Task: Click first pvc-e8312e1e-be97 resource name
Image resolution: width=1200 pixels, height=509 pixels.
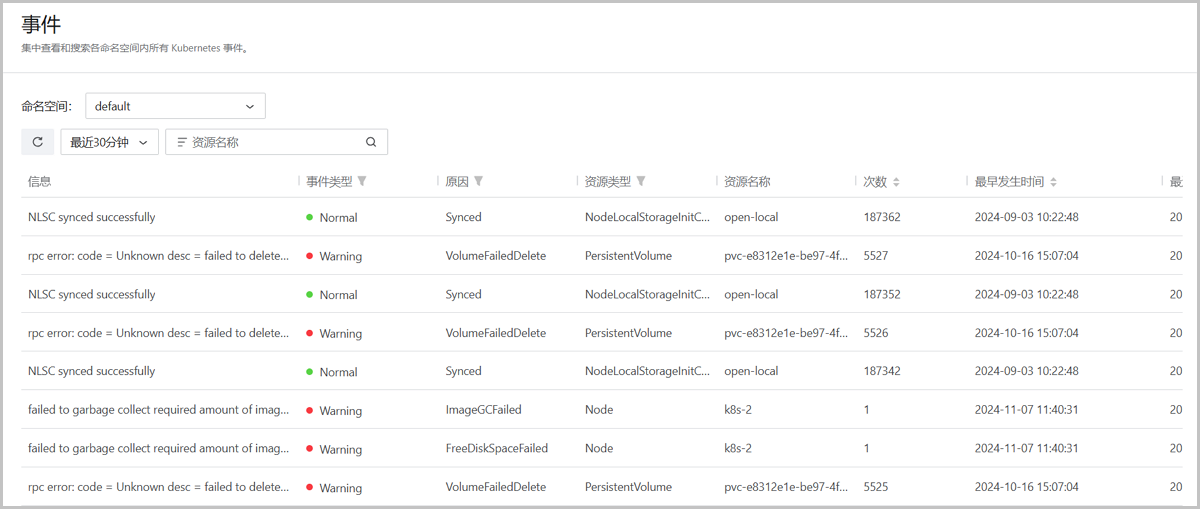Action: pos(786,256)
